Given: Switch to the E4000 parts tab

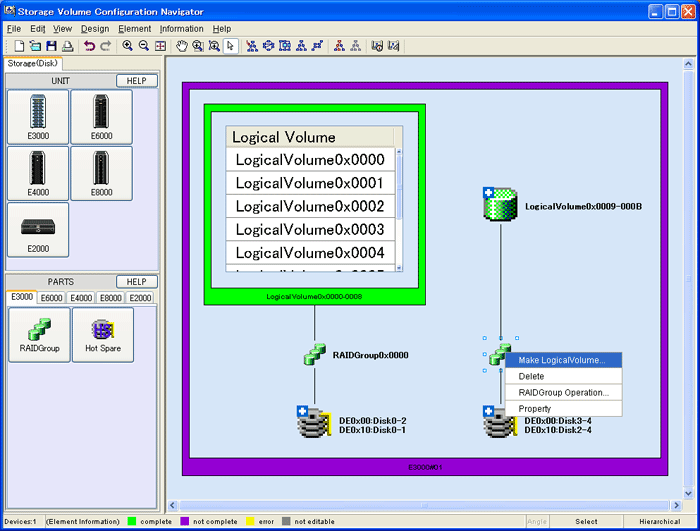Looking at the screenshot, I should click(81, 297).
